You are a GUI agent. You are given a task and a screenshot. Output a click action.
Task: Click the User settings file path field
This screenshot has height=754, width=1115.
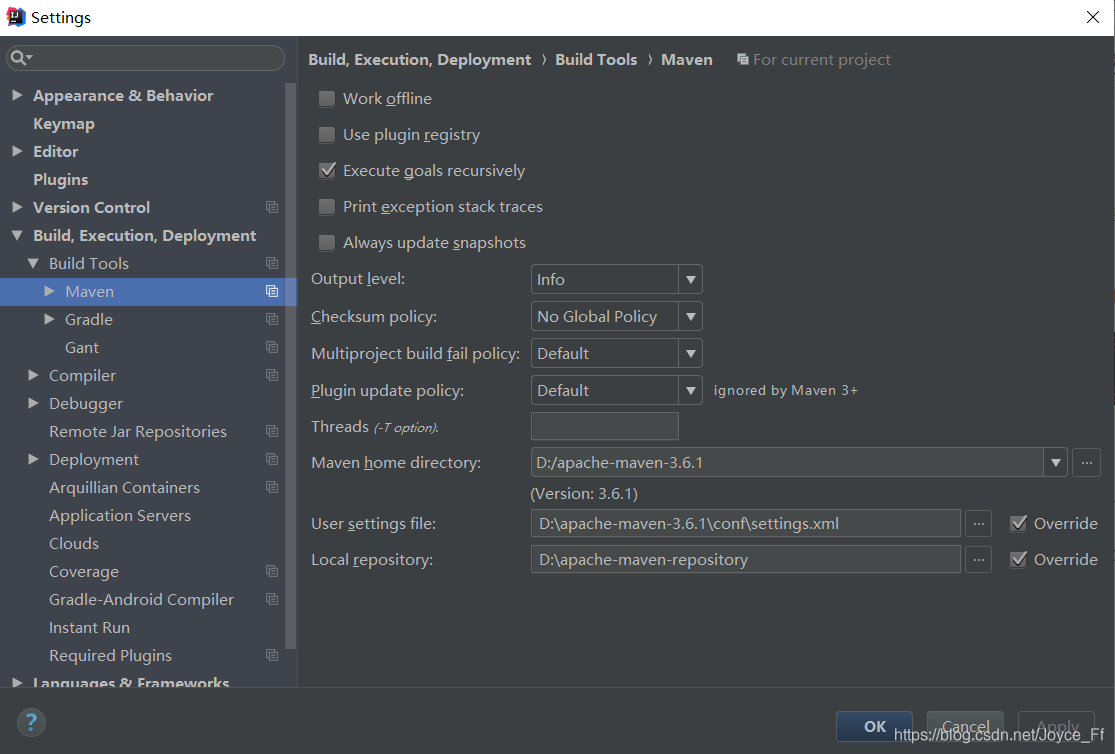(x=745, y=524)
